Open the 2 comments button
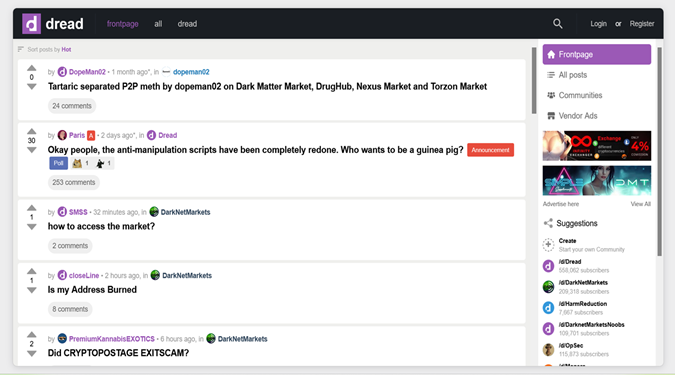Viewport: 675px width, 375px height. [70, 246]
